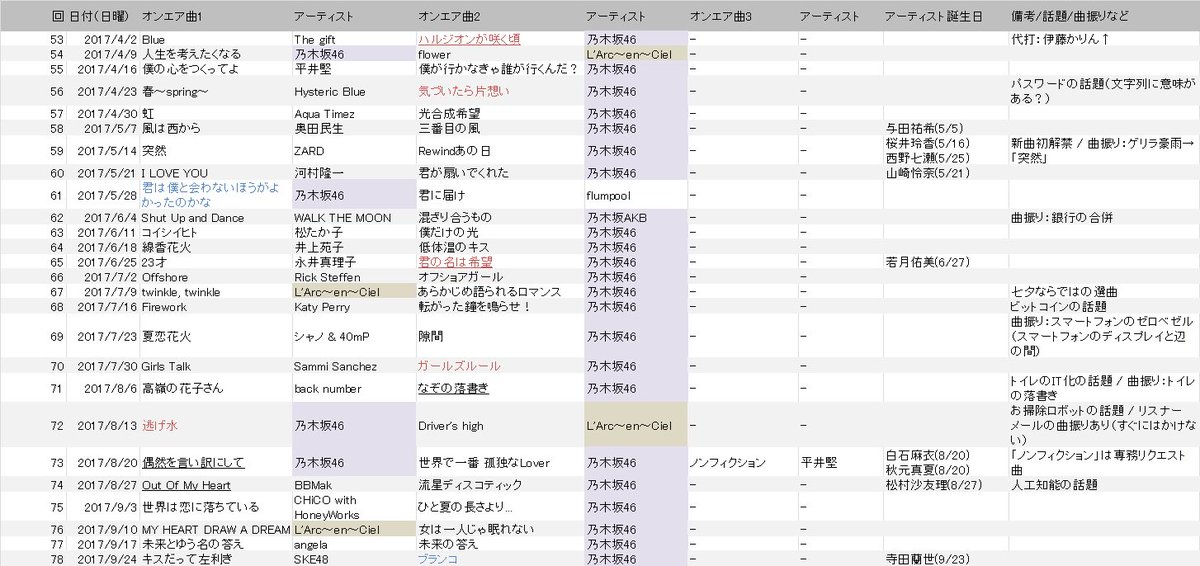
Task: Select the 'Driver's high' song cell
Action: click(450, 426)
